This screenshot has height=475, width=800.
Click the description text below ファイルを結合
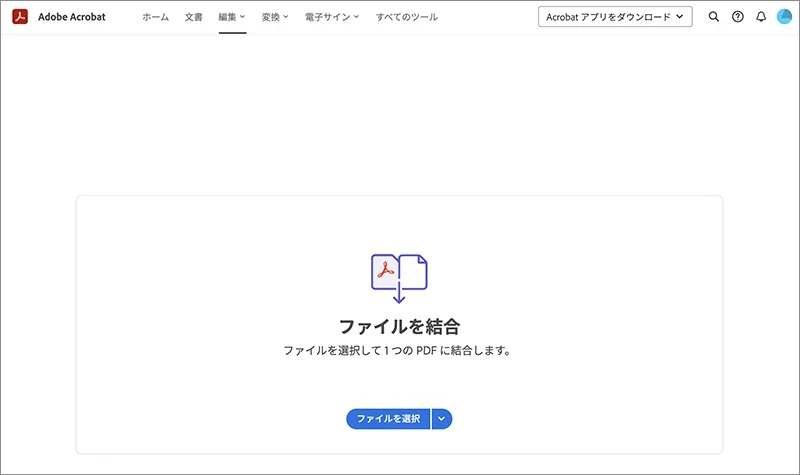[x=399, y=351]
